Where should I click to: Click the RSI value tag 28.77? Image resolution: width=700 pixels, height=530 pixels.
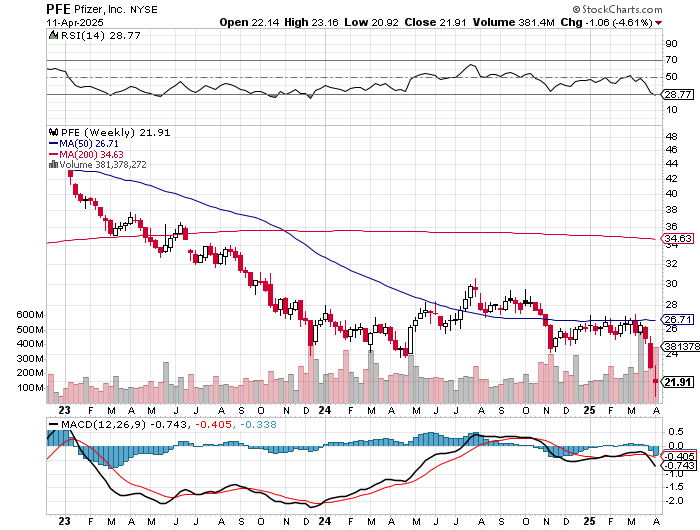tap(678, 94)
